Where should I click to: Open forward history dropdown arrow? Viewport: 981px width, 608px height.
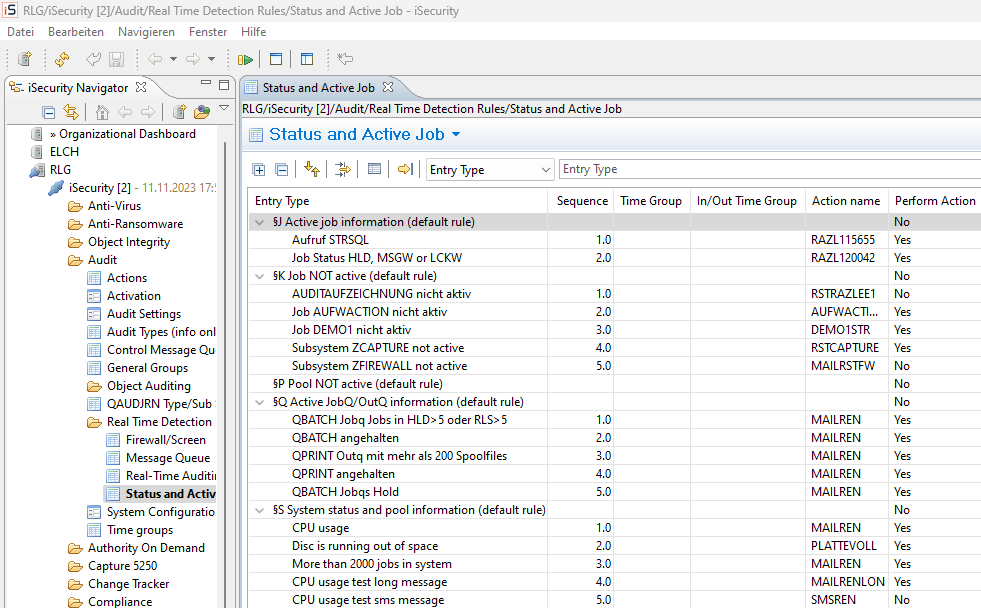tap(211, 59)
